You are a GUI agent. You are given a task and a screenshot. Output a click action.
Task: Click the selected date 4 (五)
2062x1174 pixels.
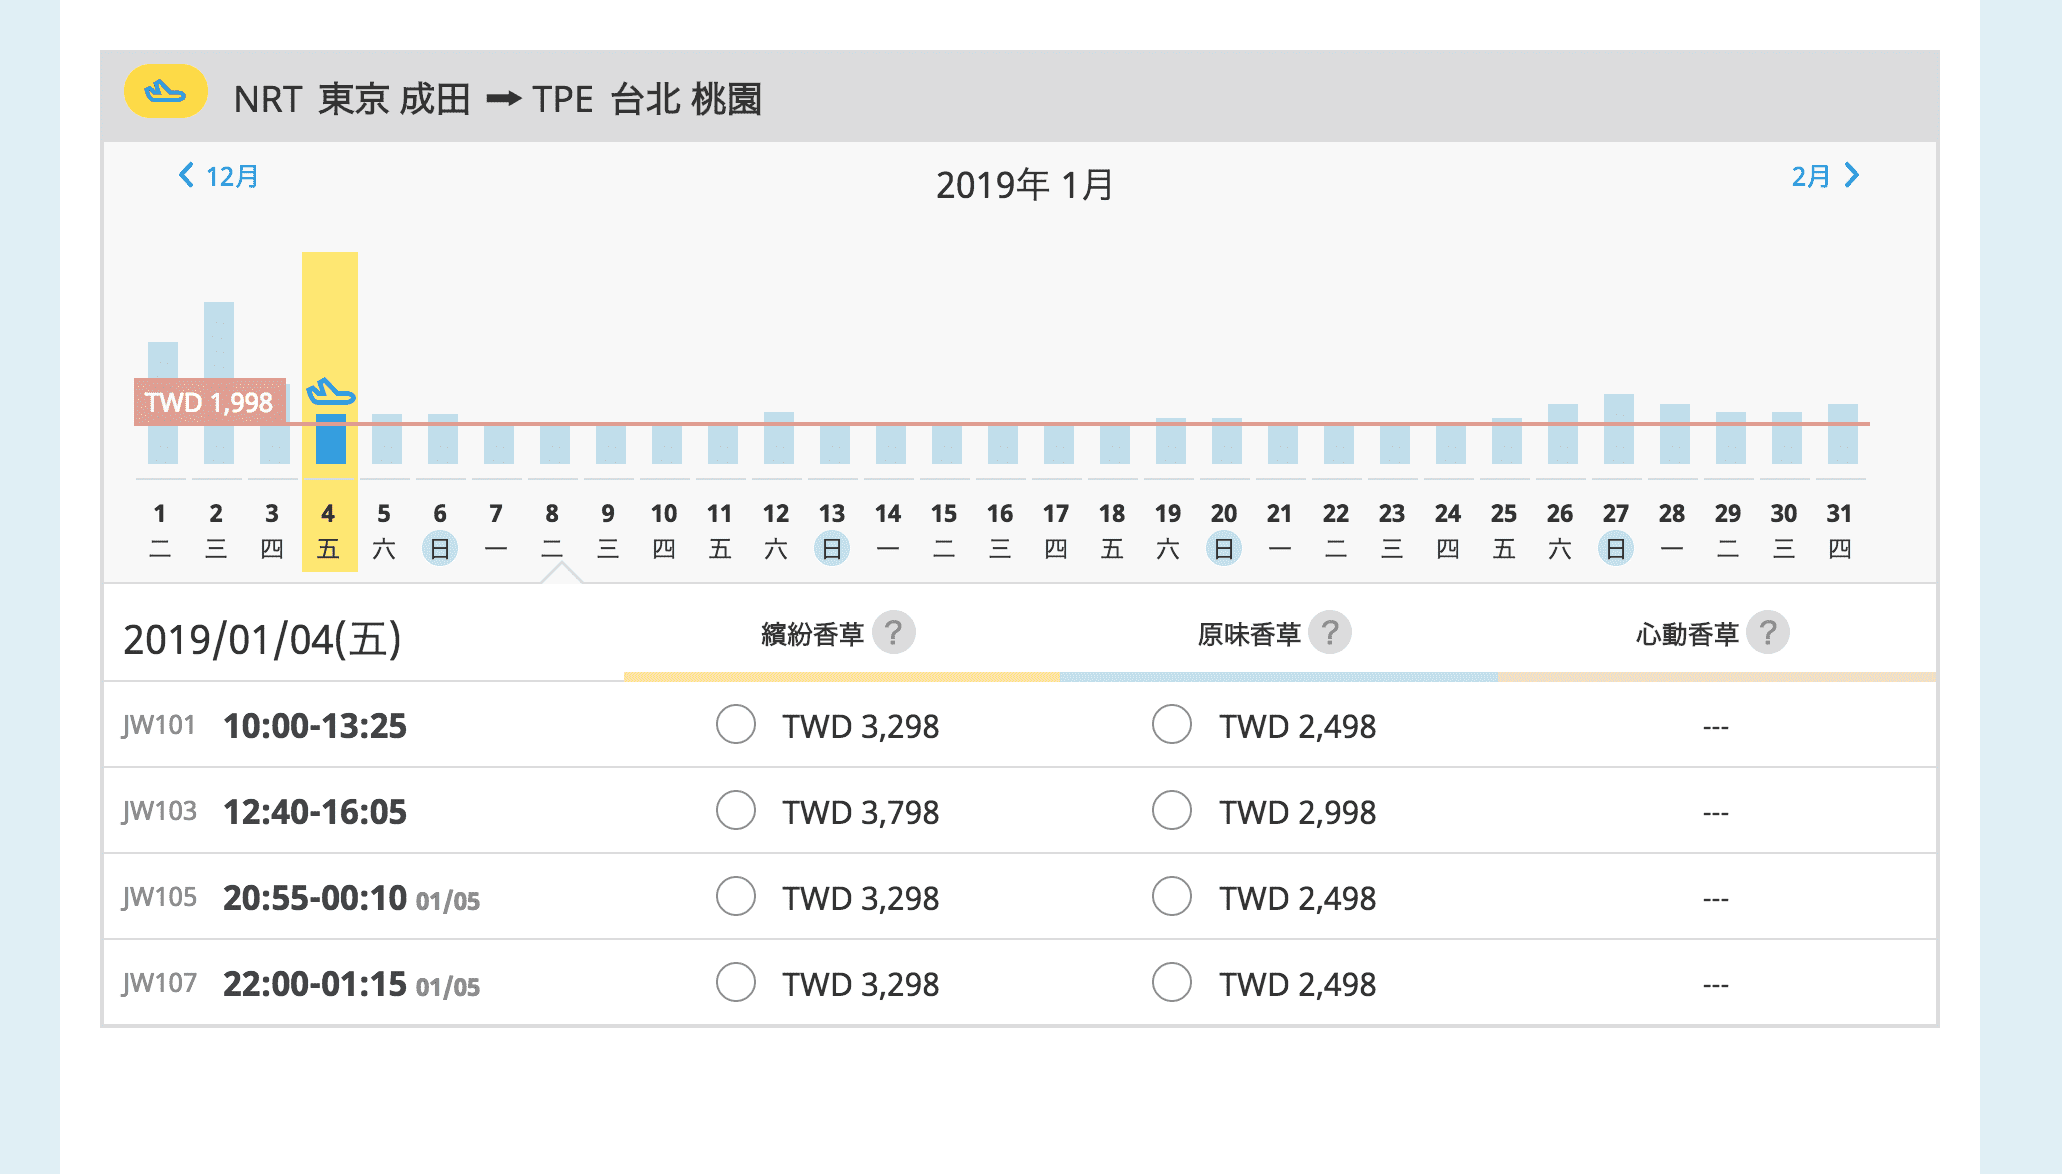[x=328, y=530]
